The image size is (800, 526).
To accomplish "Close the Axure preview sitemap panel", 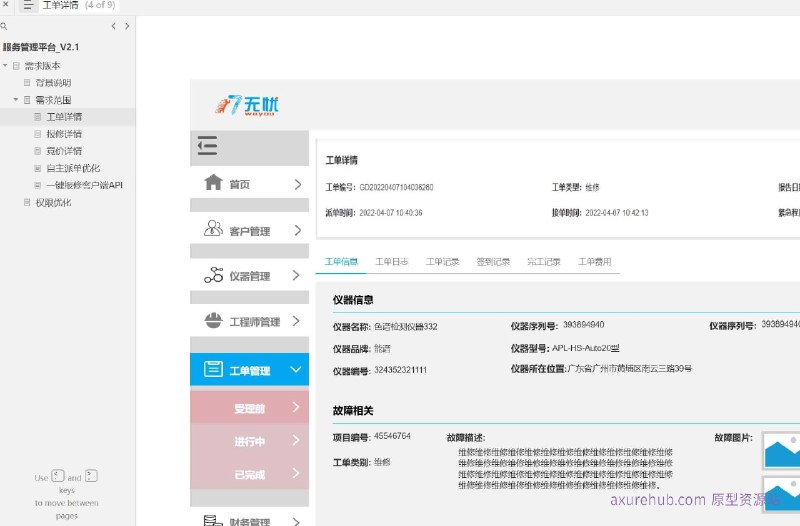I will tap(6, 5).
